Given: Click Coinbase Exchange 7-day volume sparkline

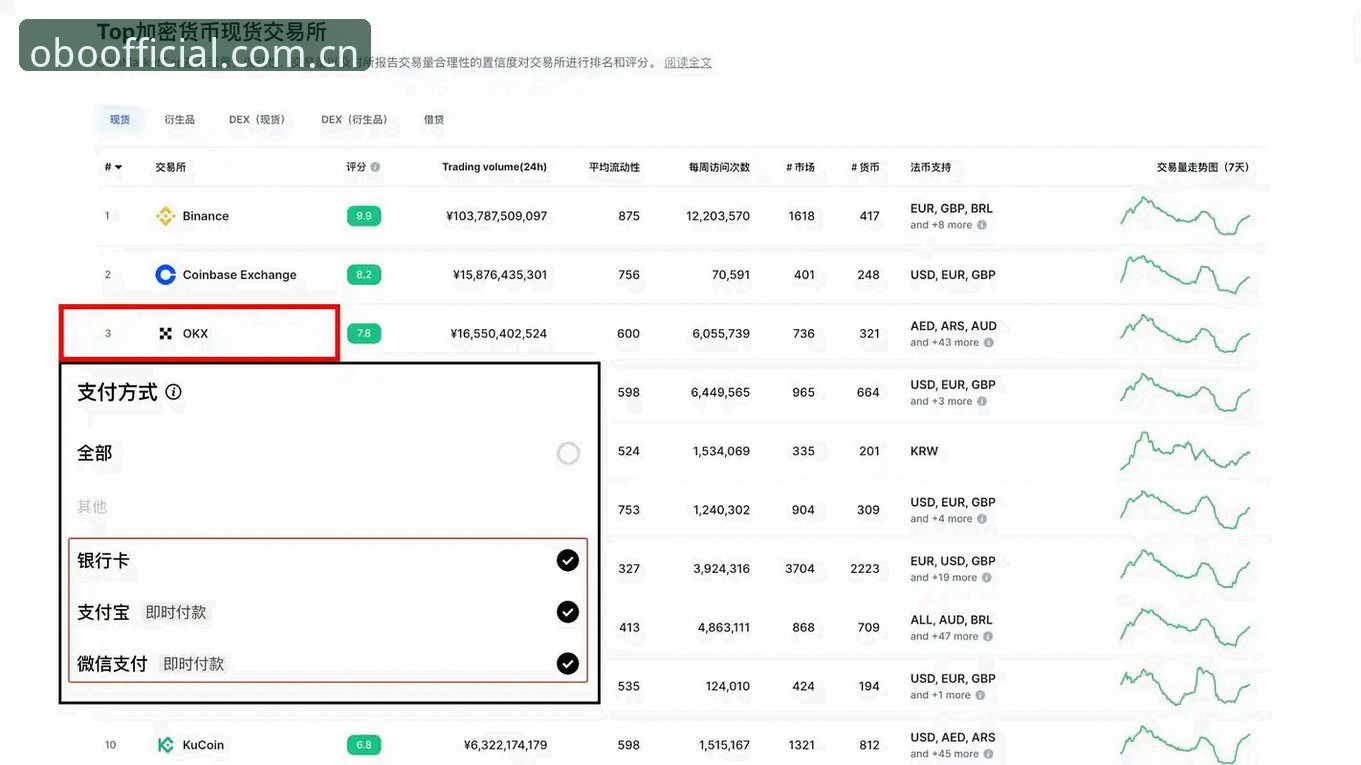Looking at the screenshot, I should click(x=1185, y=274).
